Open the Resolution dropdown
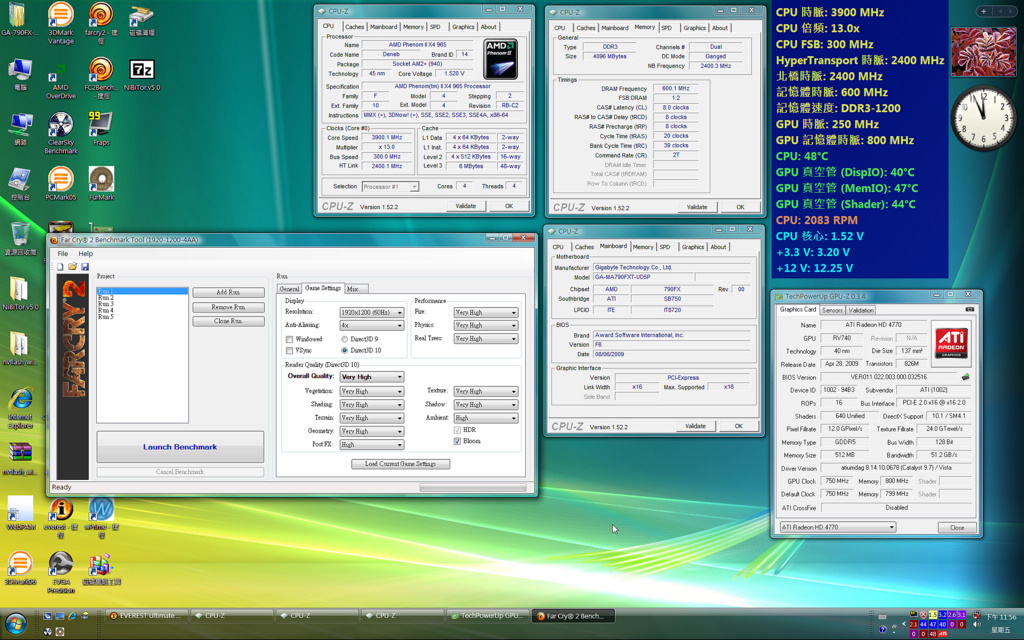This screenshot has width=1024, height=640. tap(372, 312)
